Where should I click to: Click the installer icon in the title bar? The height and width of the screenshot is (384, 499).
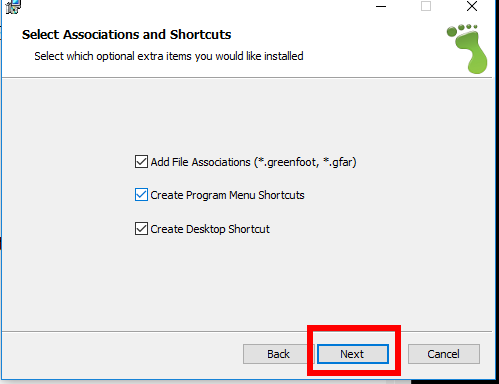[x=13, y=7]
